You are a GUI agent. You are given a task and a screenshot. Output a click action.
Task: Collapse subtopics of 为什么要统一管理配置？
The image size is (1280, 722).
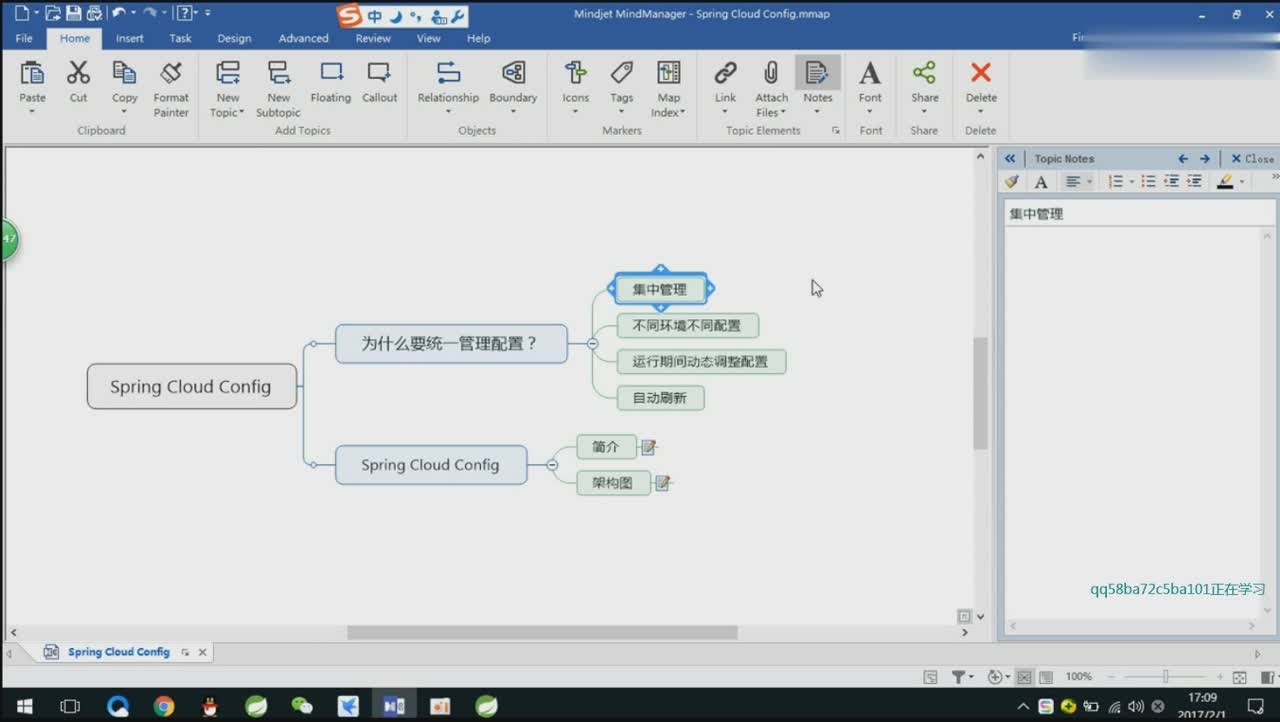(x=593, y=343)
